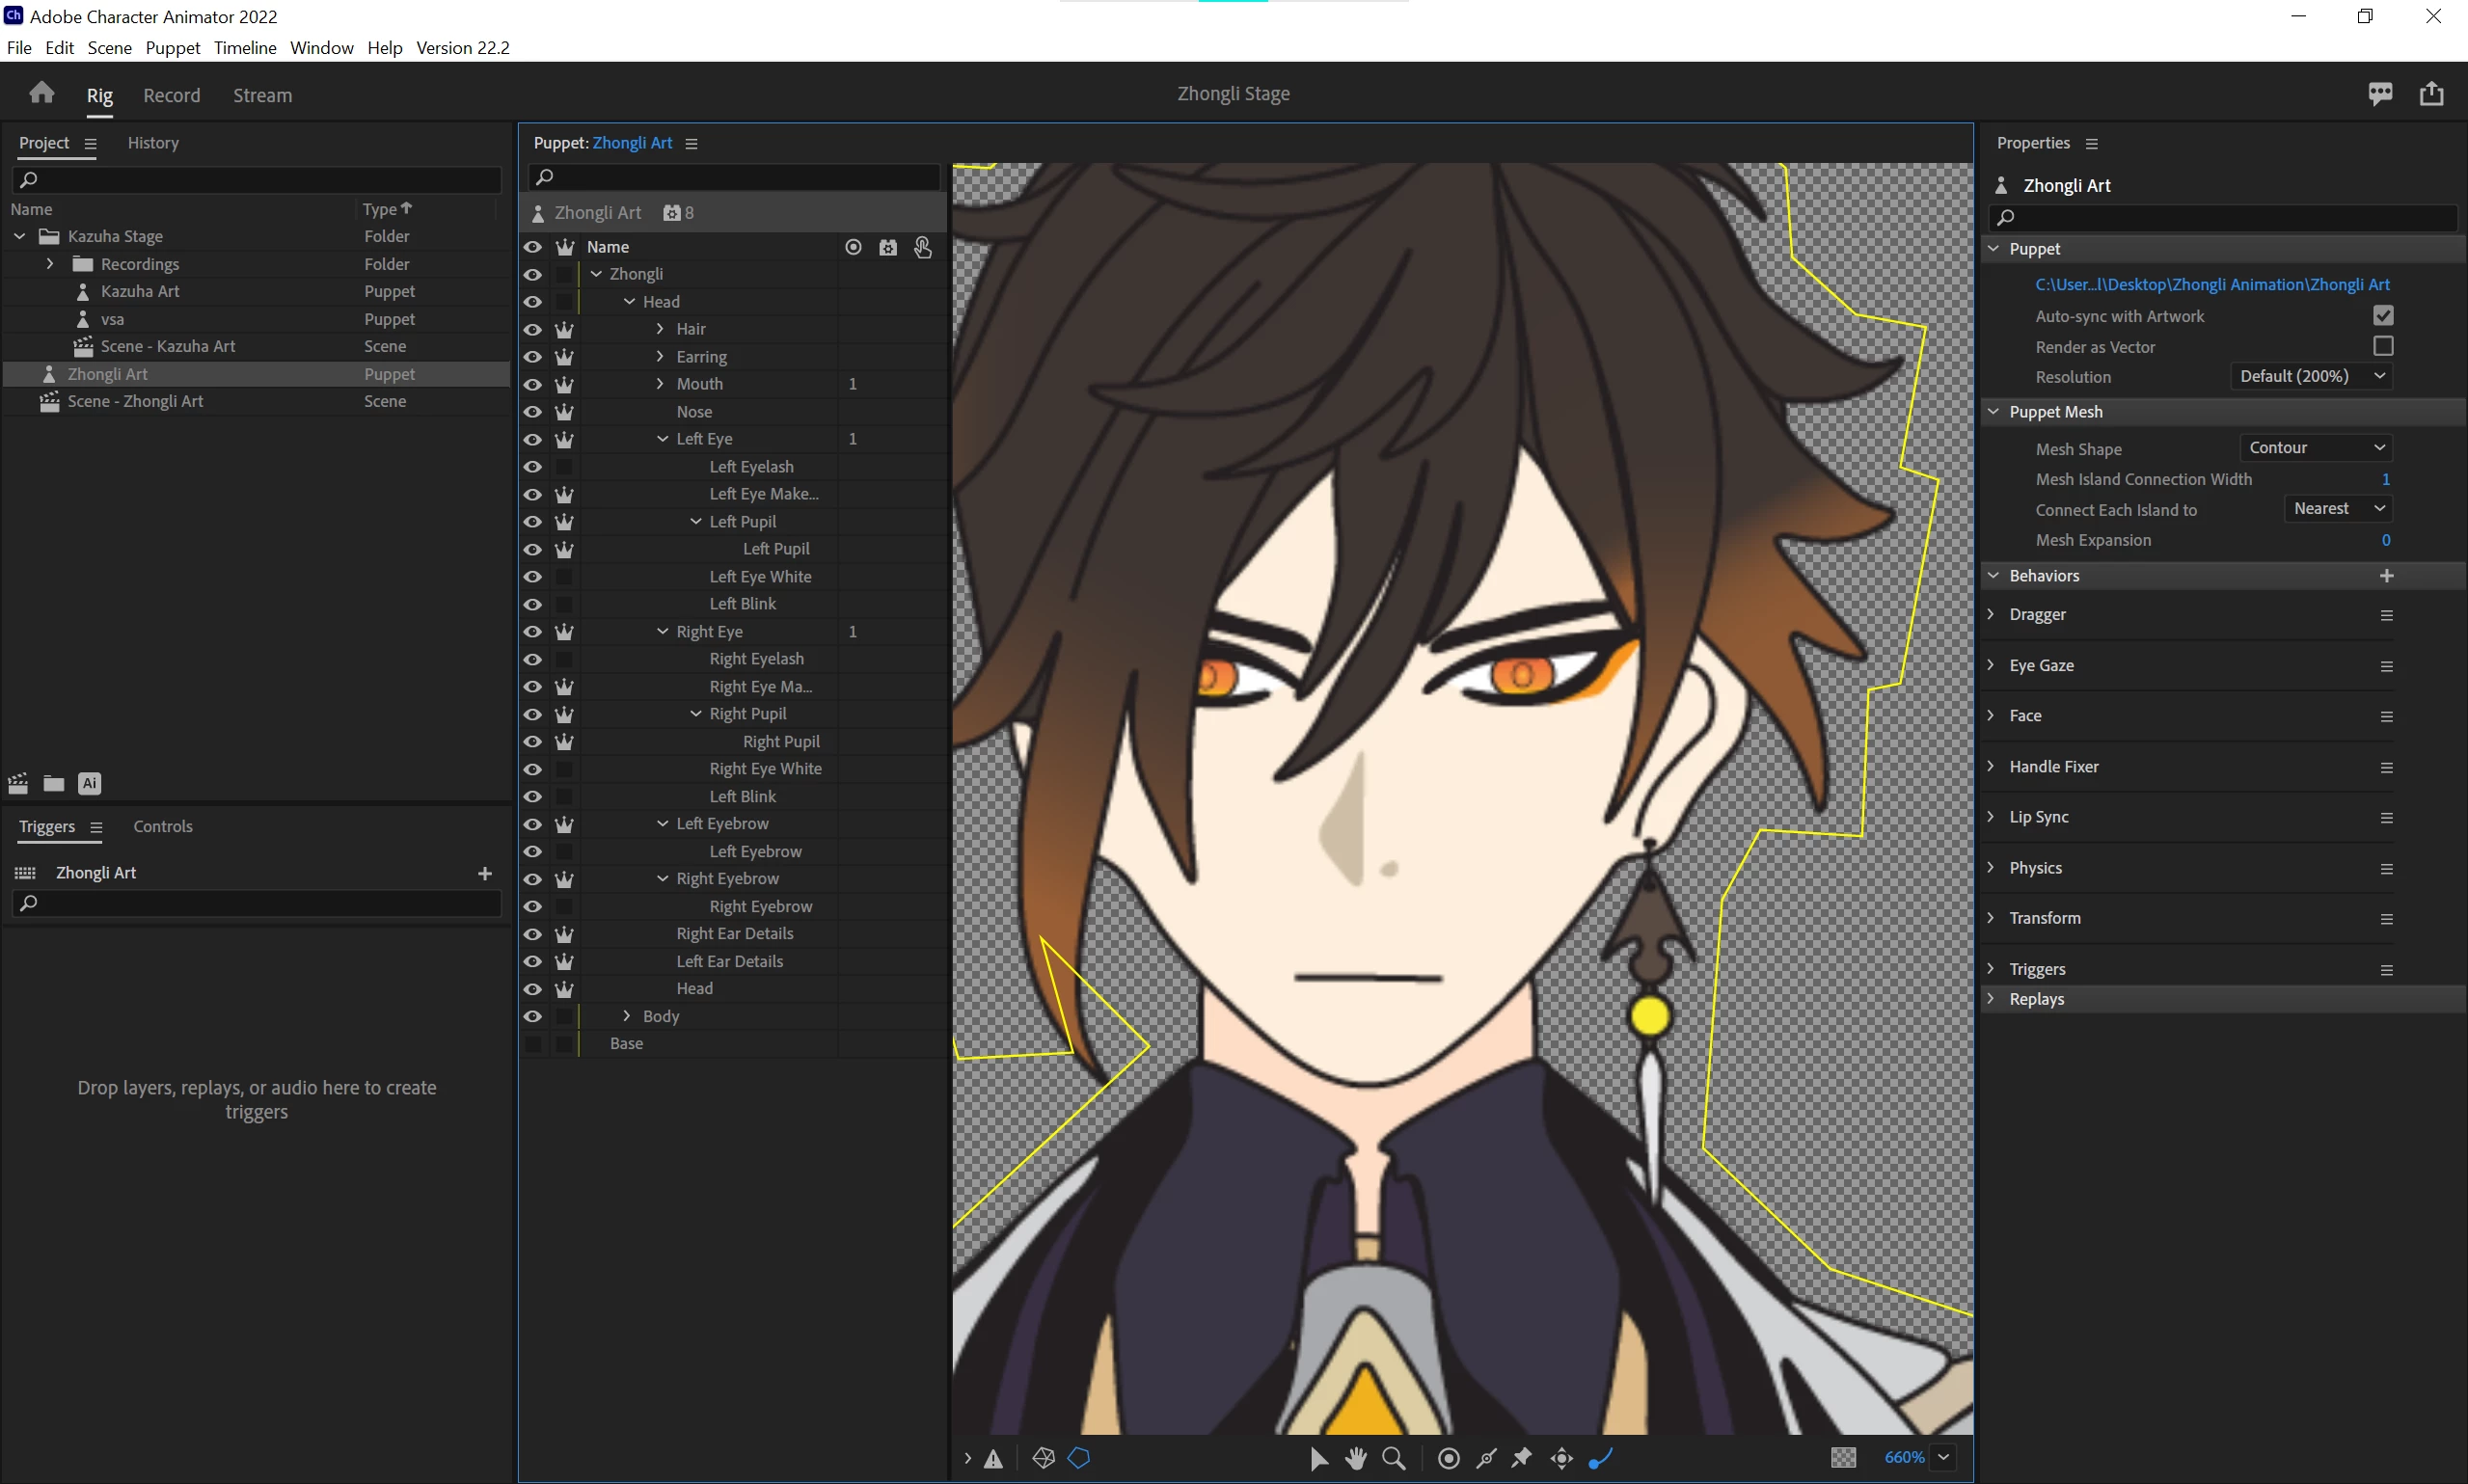The image size is (2468, 1484).
Task: Hide the Nose layer via eye icon
Action: [x=533, y=412]
